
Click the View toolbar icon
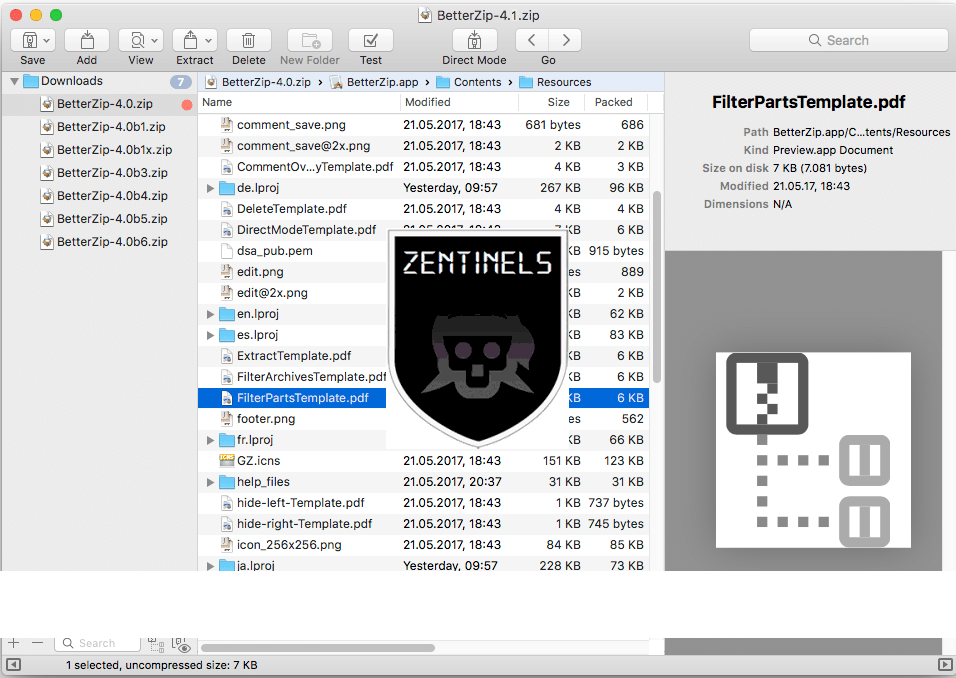(x=138, y=40)
